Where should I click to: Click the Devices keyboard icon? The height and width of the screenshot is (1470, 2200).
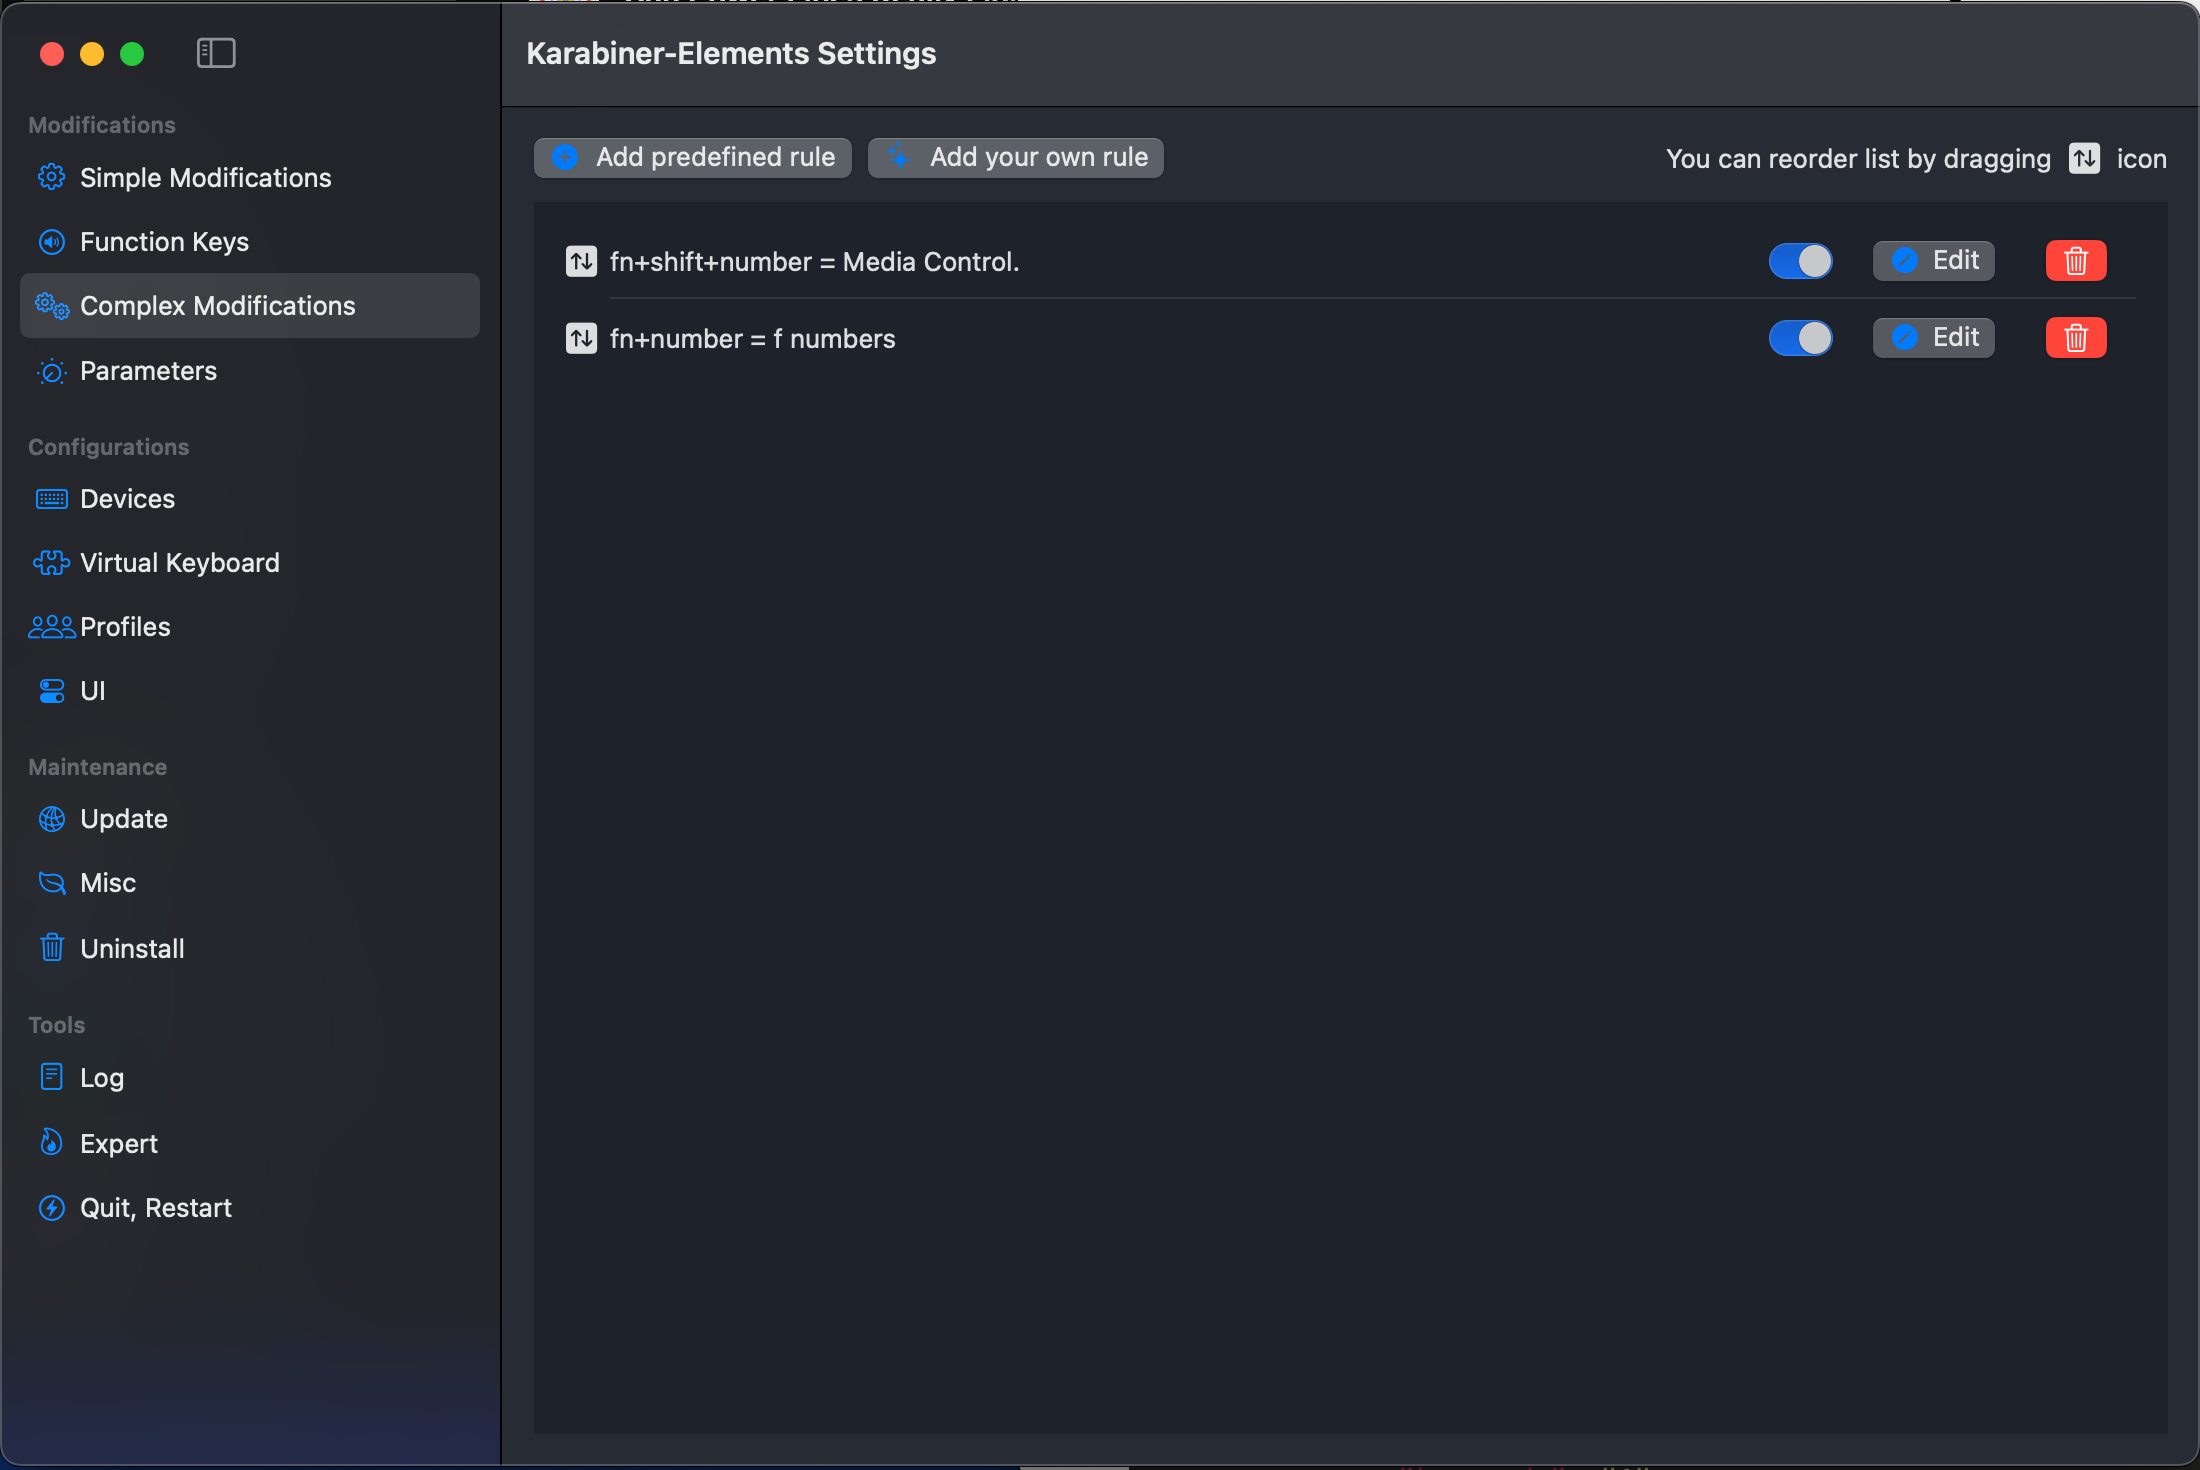click(52, 499)
